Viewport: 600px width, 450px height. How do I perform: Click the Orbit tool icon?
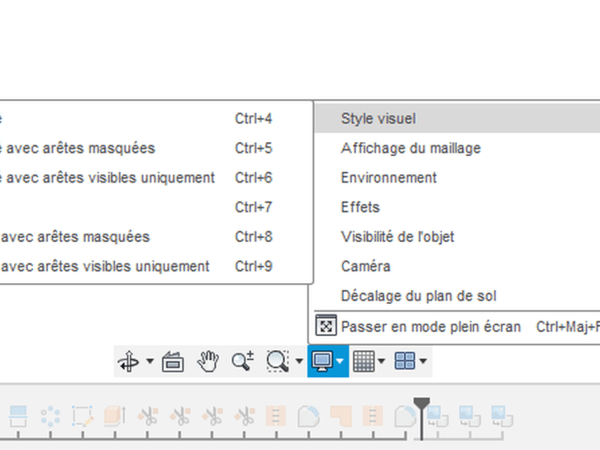click(129, 361)
